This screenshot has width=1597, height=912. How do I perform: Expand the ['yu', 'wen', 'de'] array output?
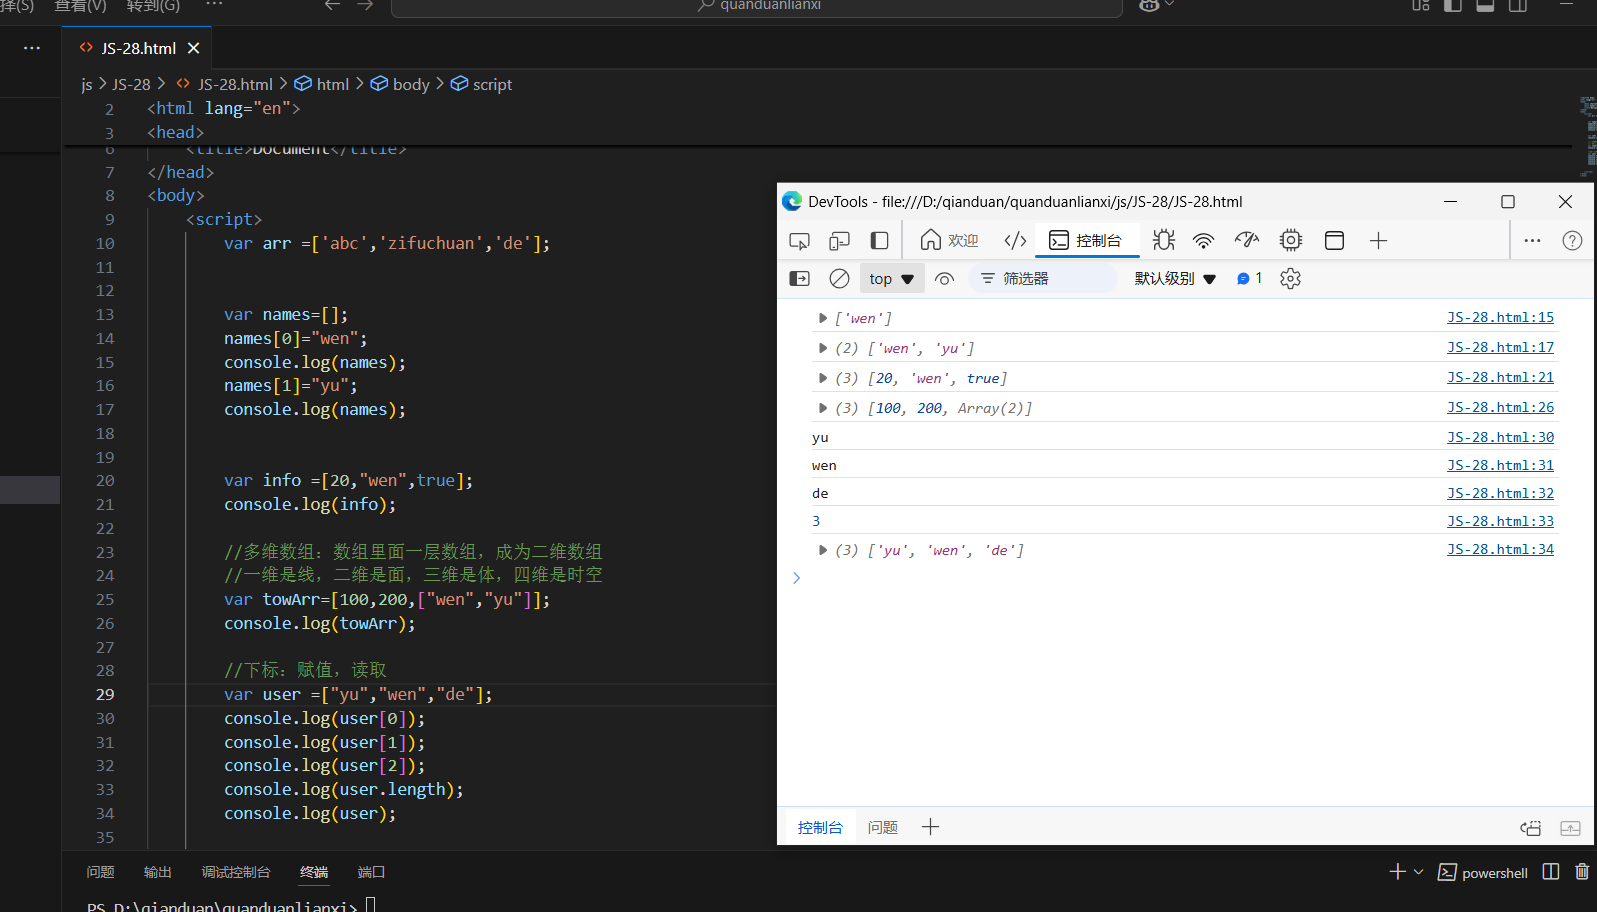822,550
